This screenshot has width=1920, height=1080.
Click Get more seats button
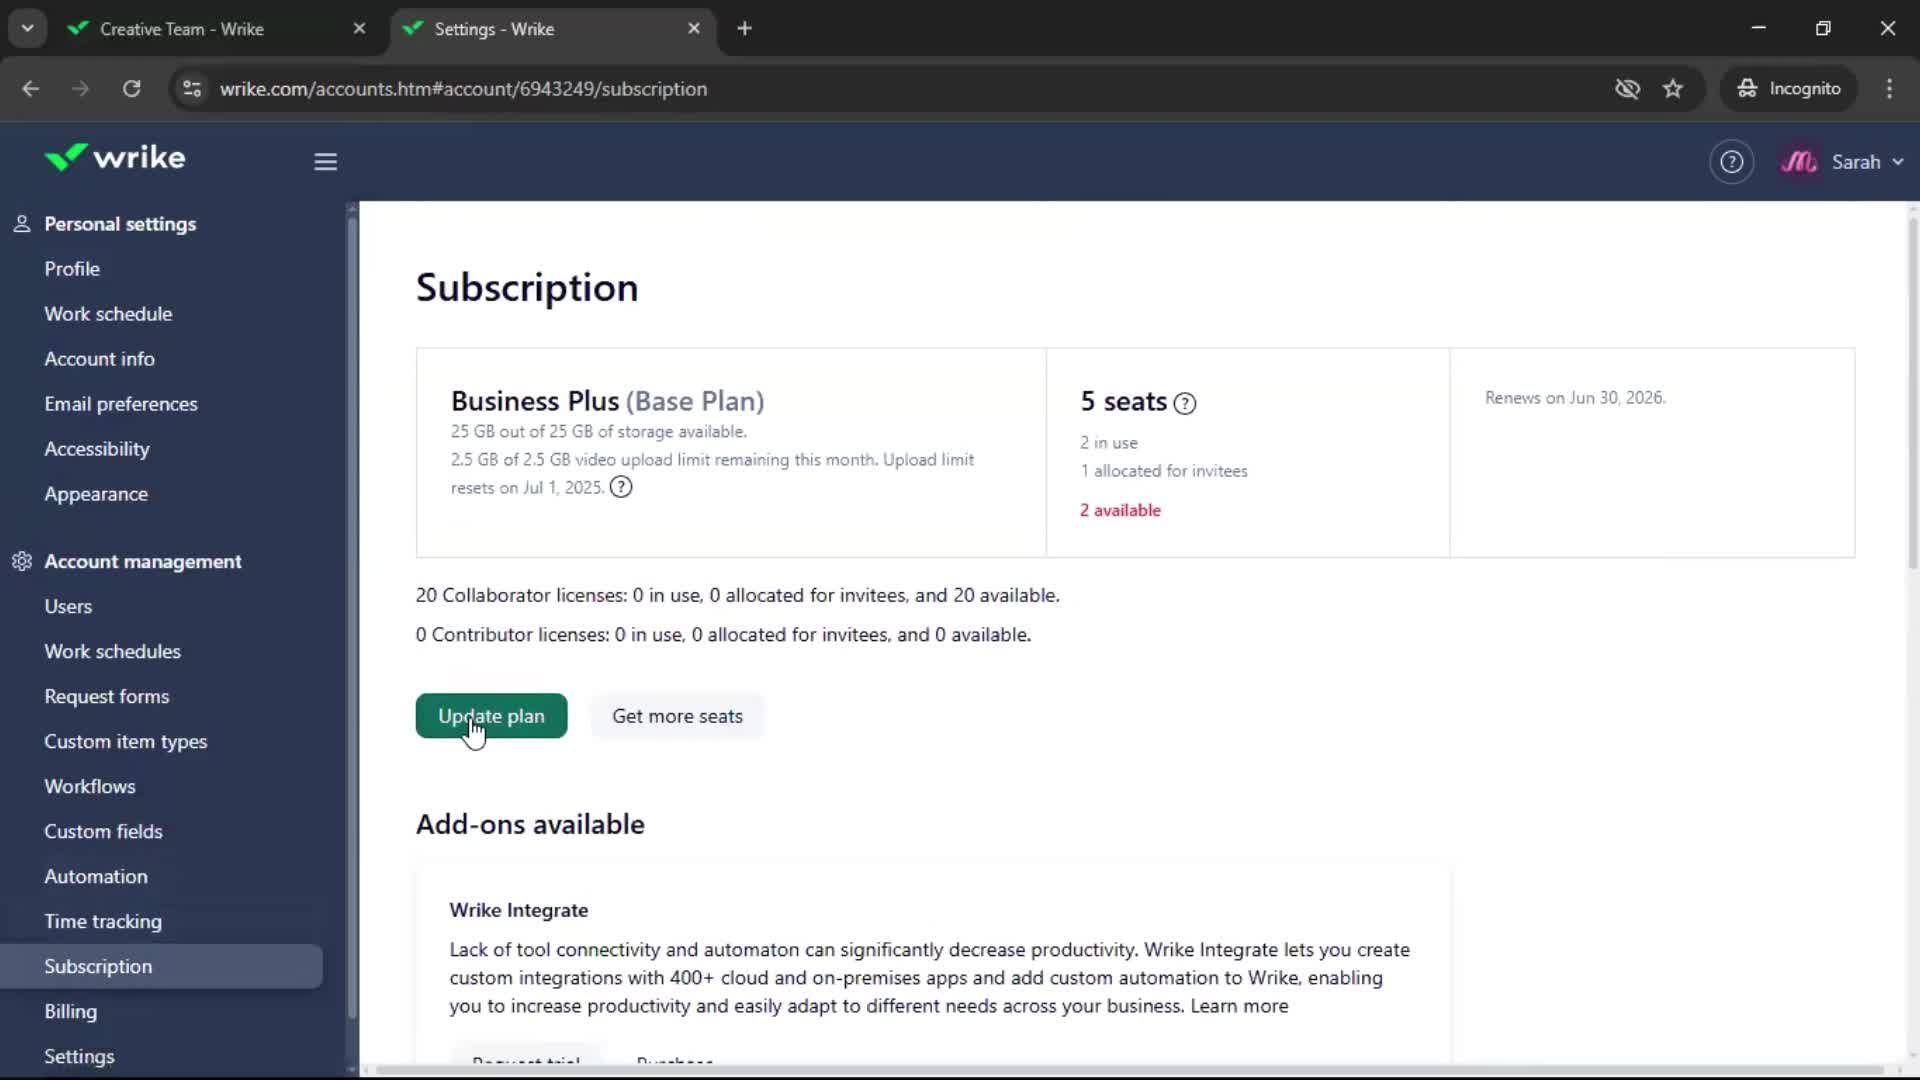677,716
